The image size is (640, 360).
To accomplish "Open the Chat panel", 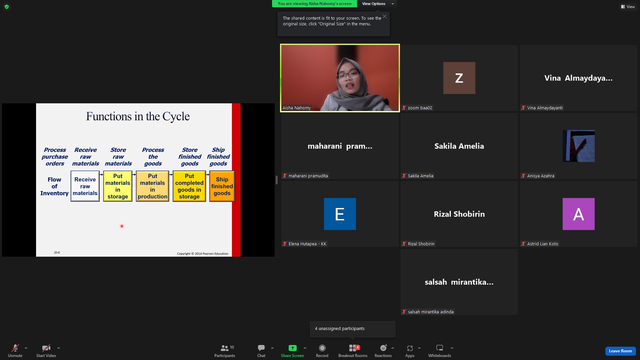I will coord(261,350).
